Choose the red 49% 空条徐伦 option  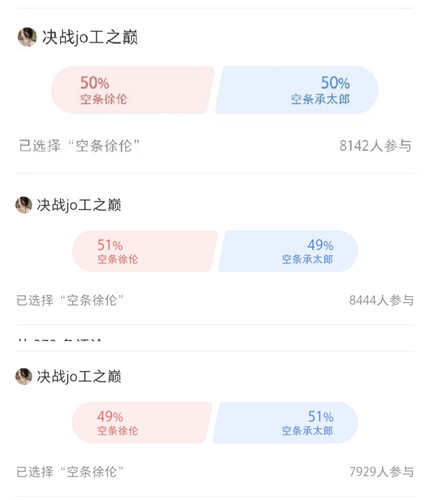coord(142,422)
